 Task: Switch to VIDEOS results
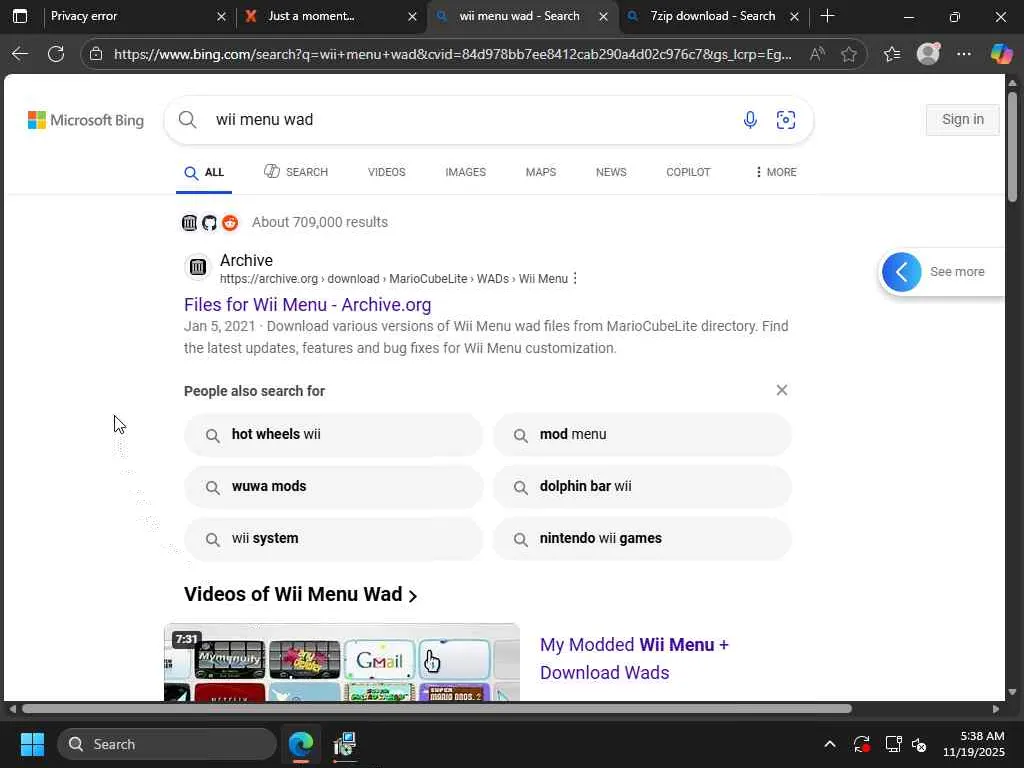click(x=387, y=172)
